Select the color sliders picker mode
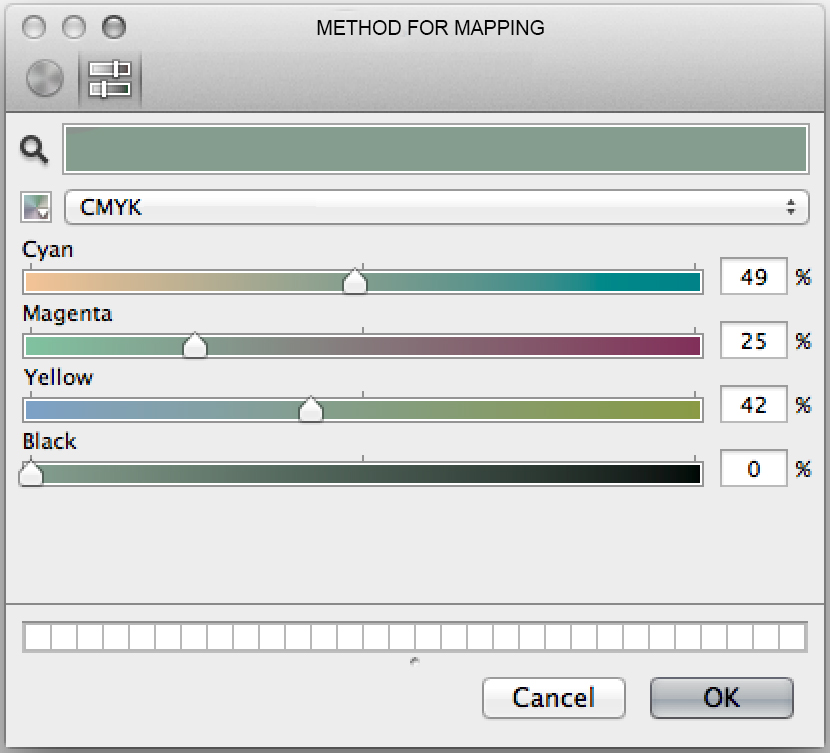The width and height of the screenshot is (830, 753). click(109, 79)
